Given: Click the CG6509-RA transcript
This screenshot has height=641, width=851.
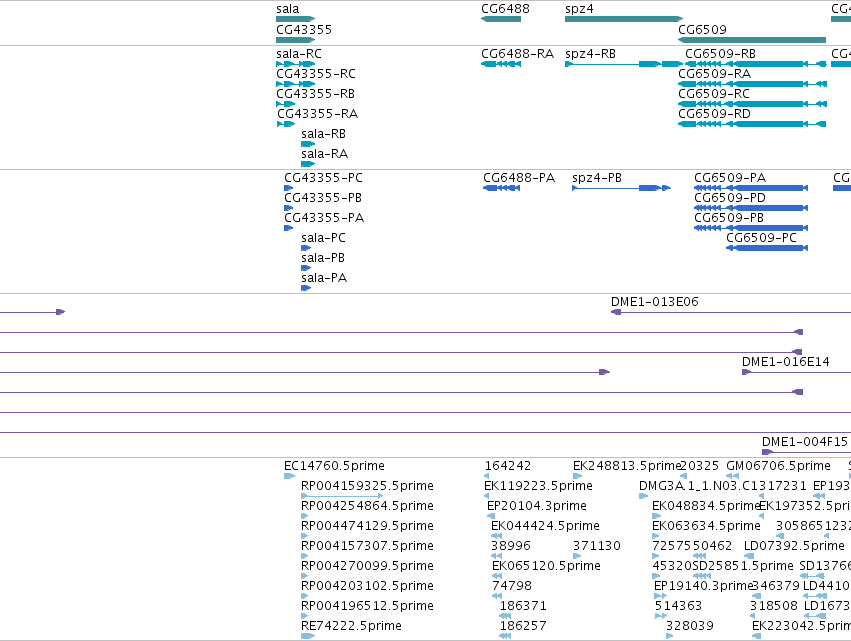Looking at the screenshot, I should click(752, 84).
